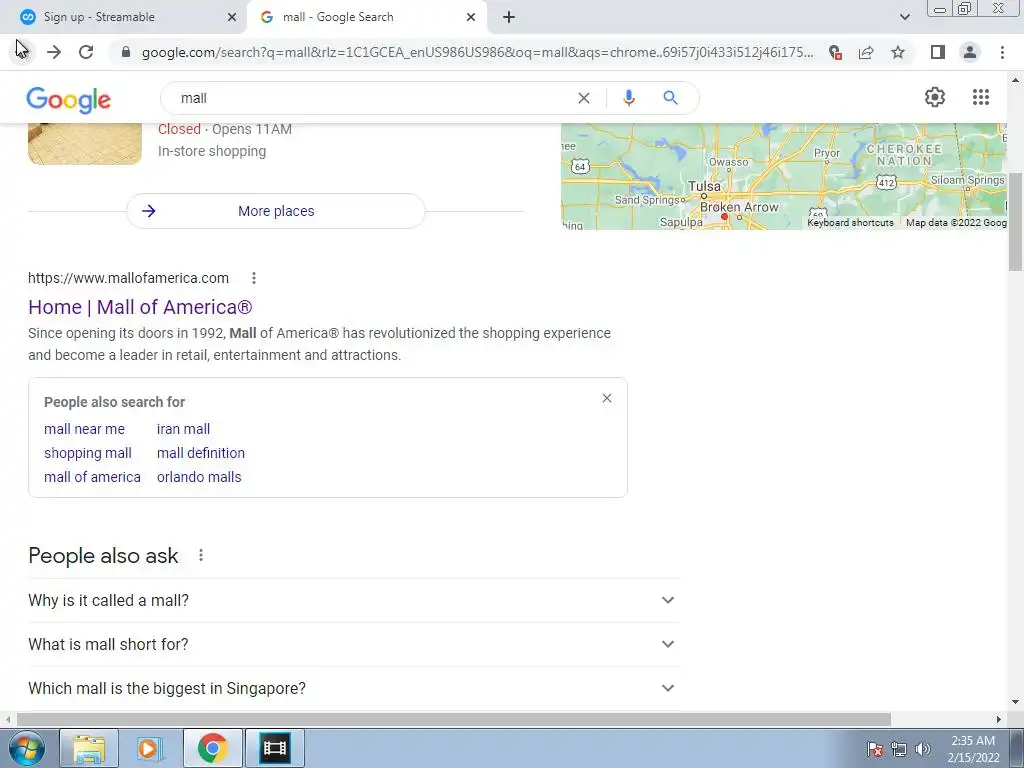Open Windows Explorer from the taskbar

tap(89, 748)
